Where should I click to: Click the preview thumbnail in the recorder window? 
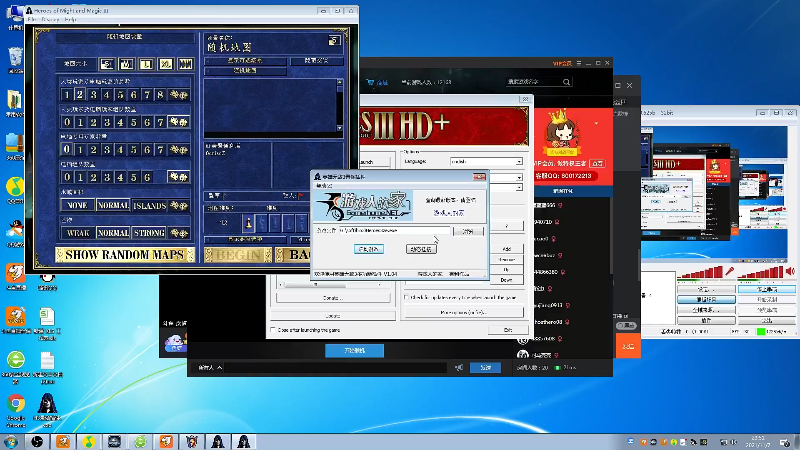tap(713, 193)
